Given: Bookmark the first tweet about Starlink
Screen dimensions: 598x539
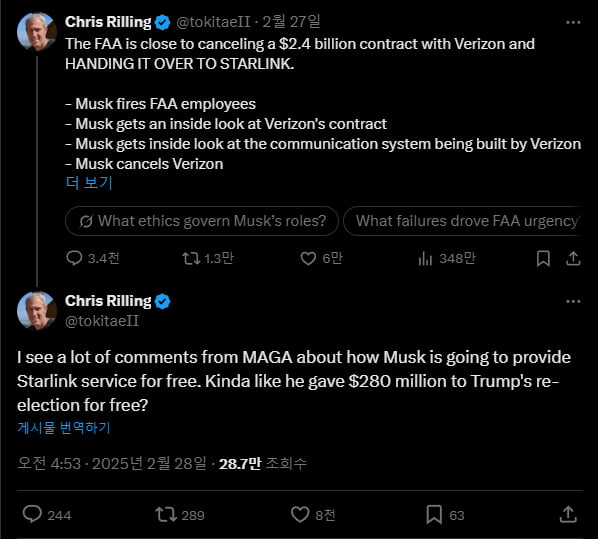Looking at the screenshot, I should (x=543, y=258).
